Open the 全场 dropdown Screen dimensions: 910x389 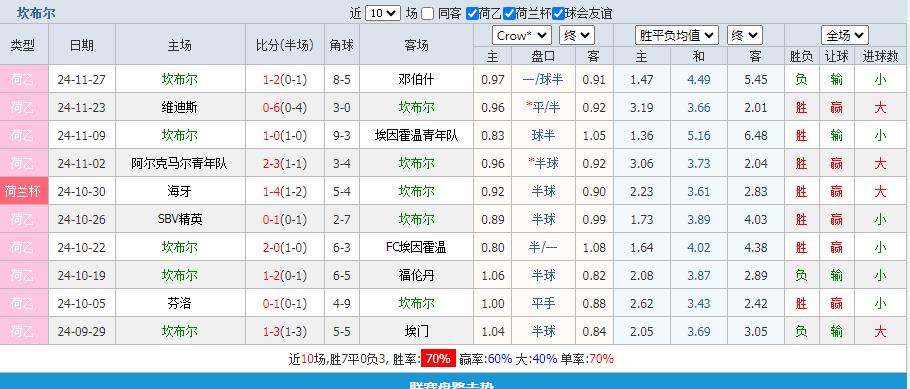pyautogui.click(x=844, y=36)
